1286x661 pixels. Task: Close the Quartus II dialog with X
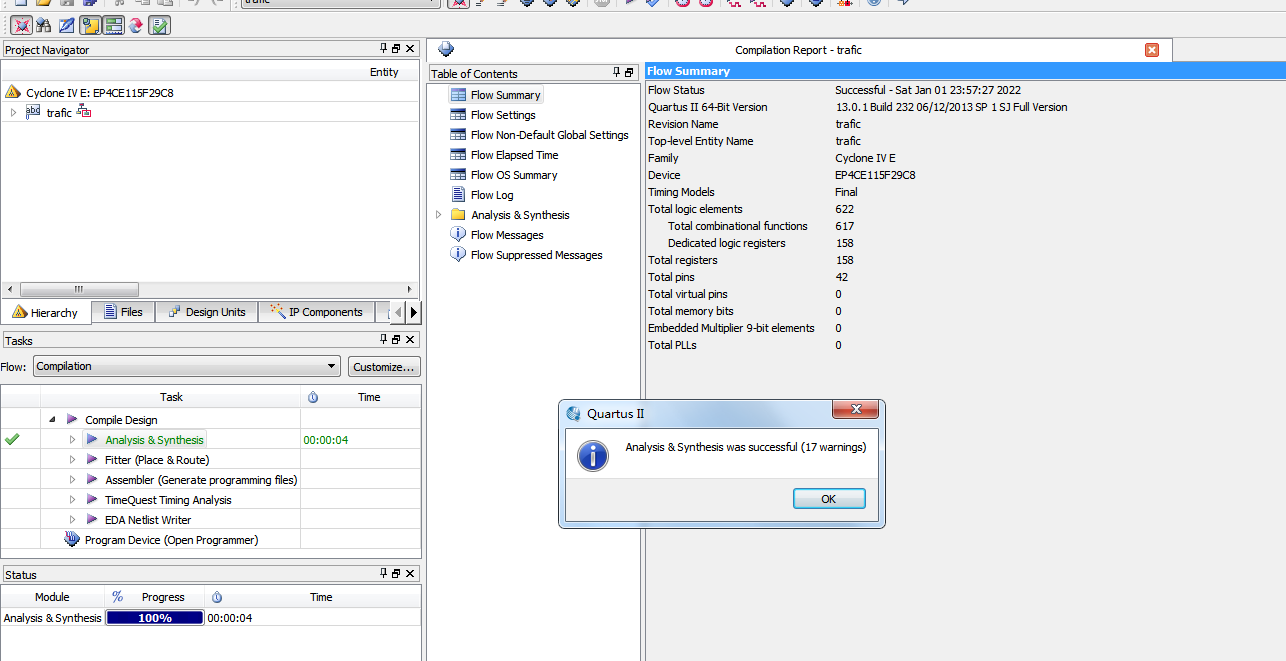click(856, 410)
